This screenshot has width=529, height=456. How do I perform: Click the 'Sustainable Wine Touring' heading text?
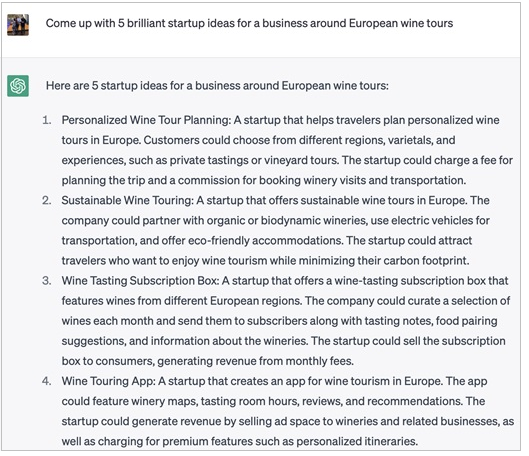[127, 200]
